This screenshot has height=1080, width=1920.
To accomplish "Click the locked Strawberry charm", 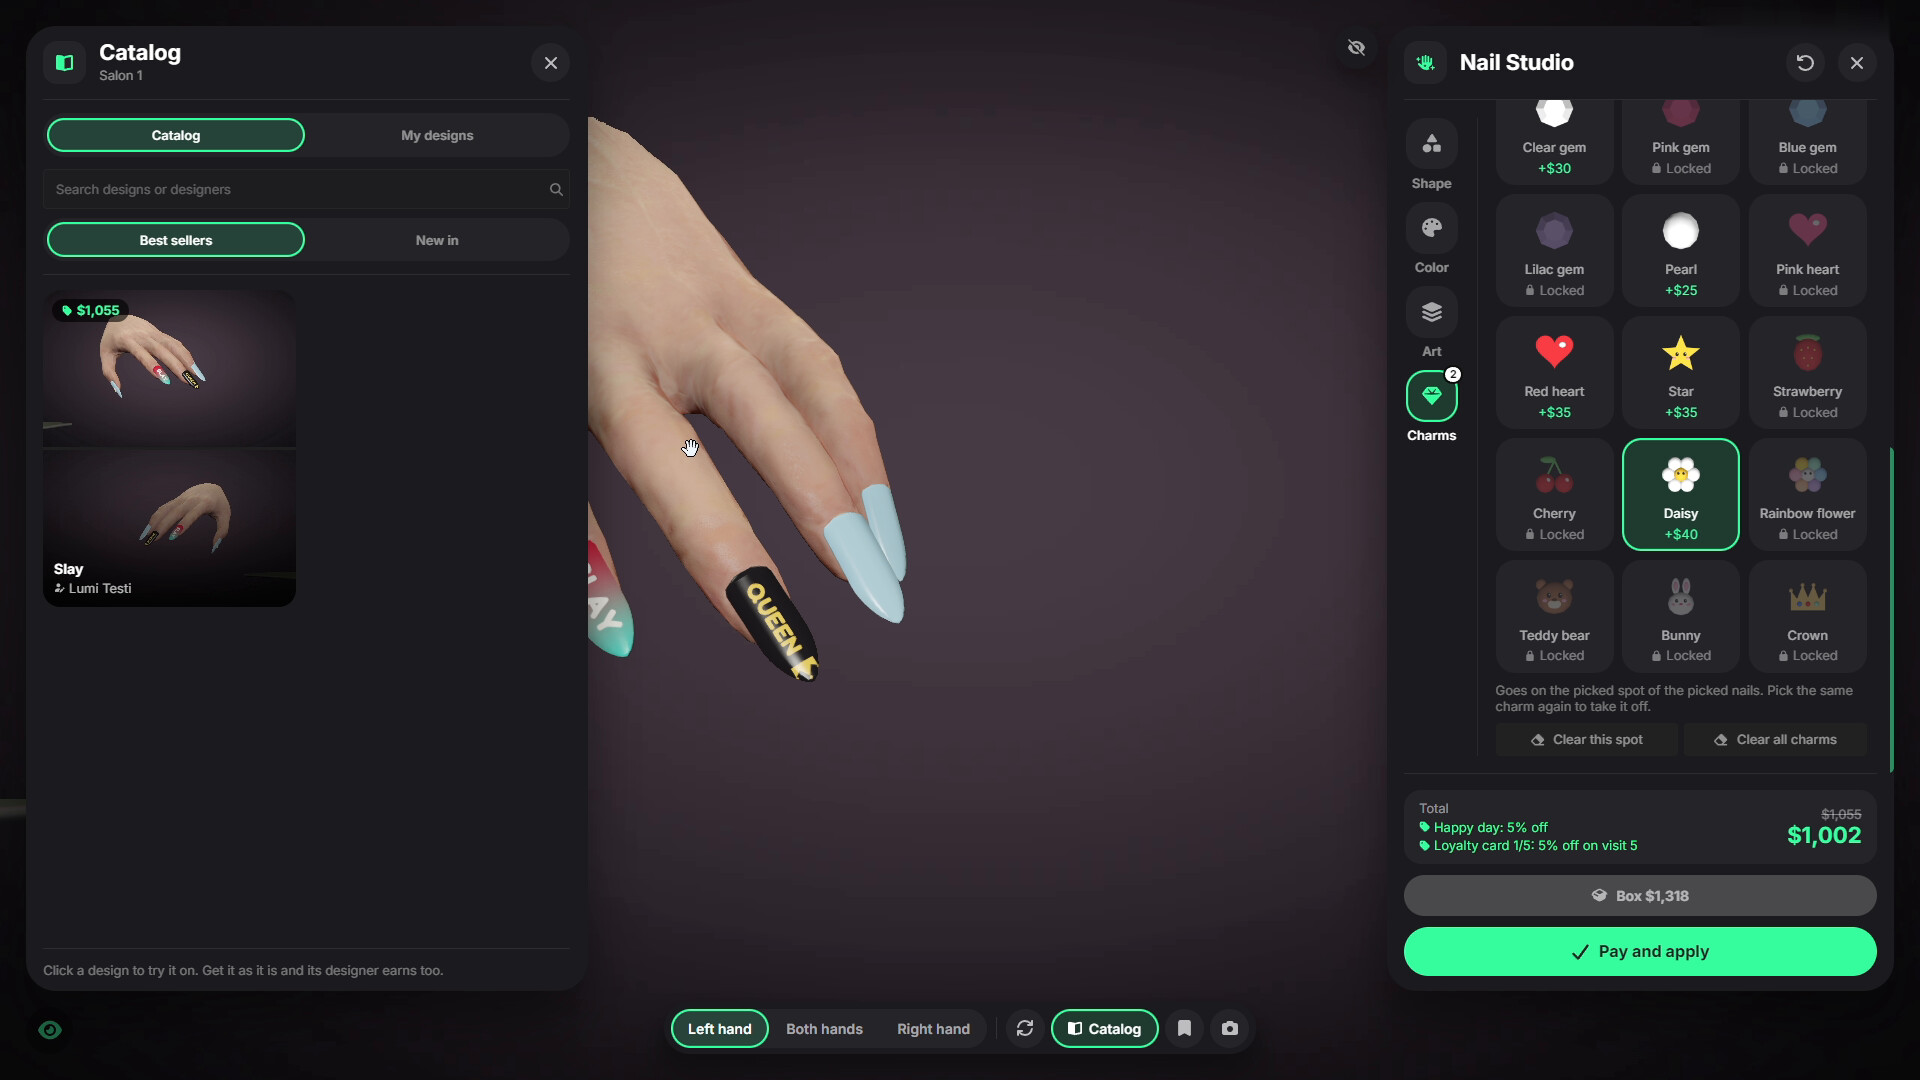I will tap(1807, 372).
